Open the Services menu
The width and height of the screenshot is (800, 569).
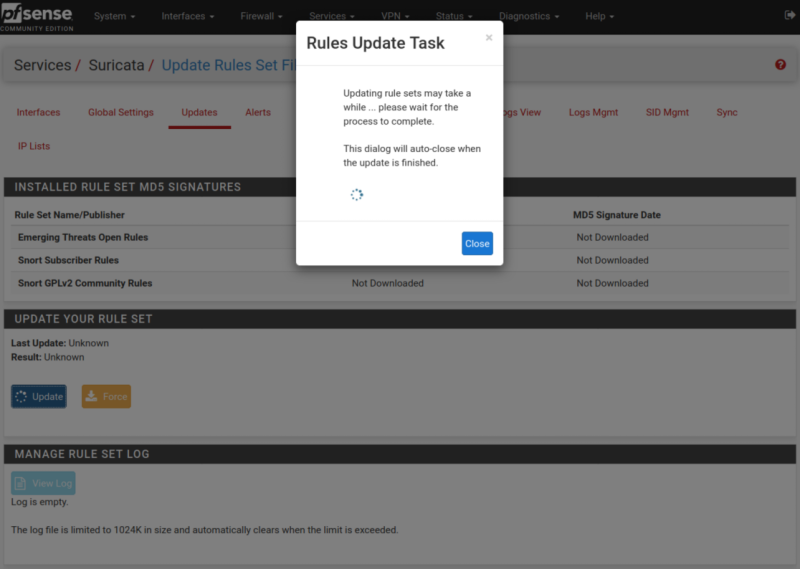(x=332, y=16)
